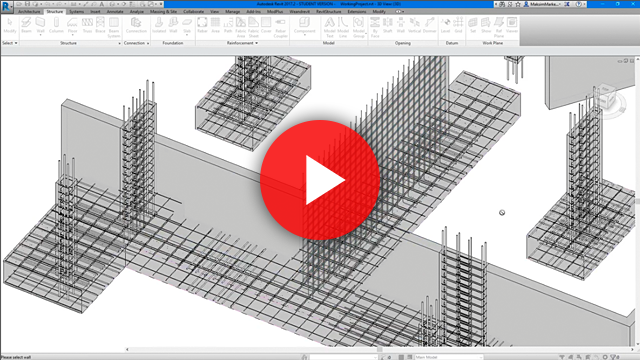Play the video with red play button
Viewport: 640px width, 360px height.
click(320, 180)
